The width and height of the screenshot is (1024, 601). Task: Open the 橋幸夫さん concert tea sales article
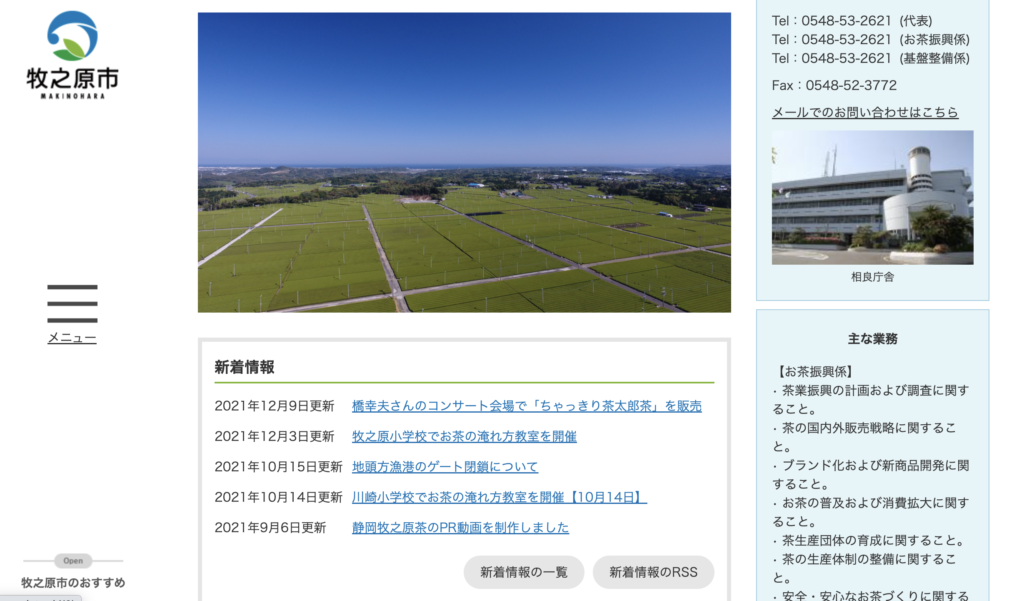click(x=526, y=406)
